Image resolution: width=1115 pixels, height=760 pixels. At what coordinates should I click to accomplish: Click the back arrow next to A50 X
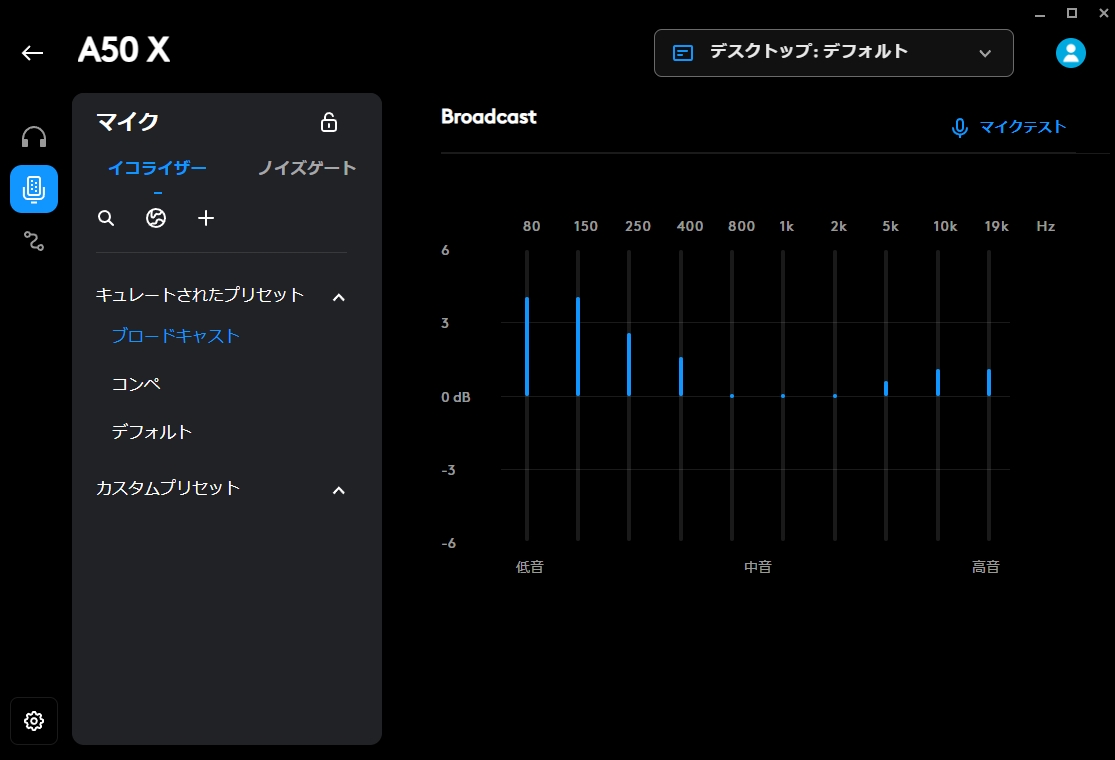pyautogui.click(x=32, y=53)
